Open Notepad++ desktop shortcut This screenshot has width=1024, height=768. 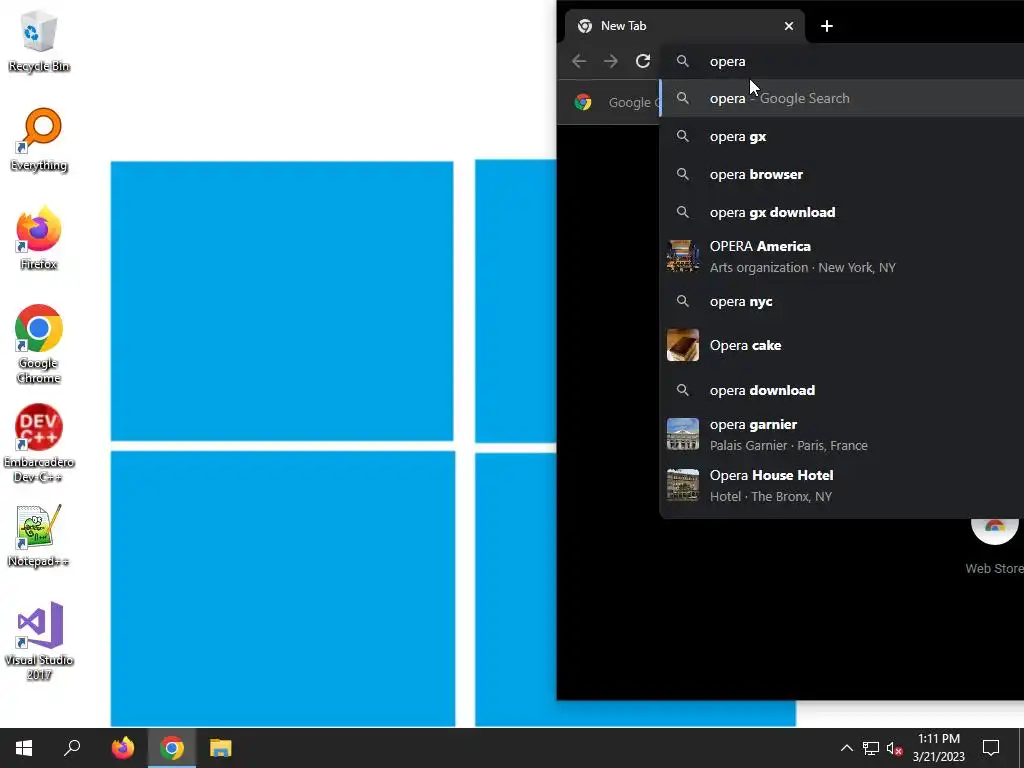pos(39,536)
